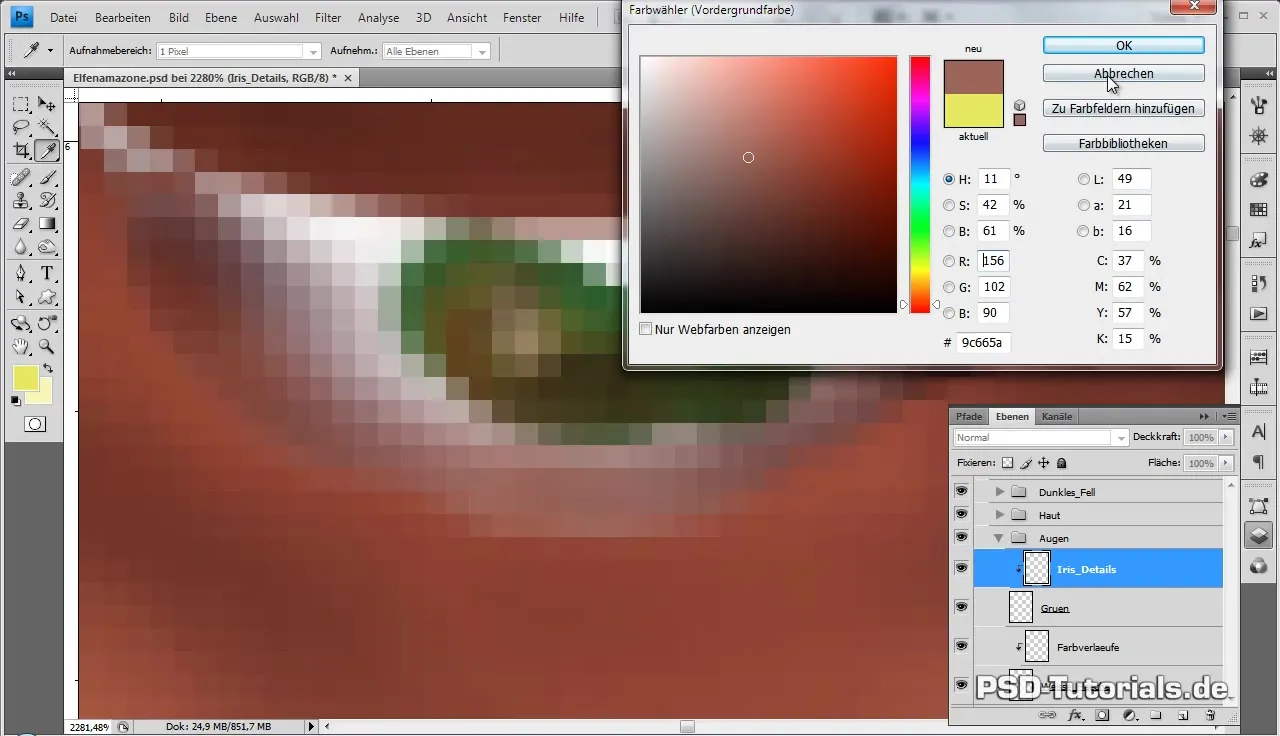1280x736 pixels.
Task: Open the Datei menu
Action: 62,18
